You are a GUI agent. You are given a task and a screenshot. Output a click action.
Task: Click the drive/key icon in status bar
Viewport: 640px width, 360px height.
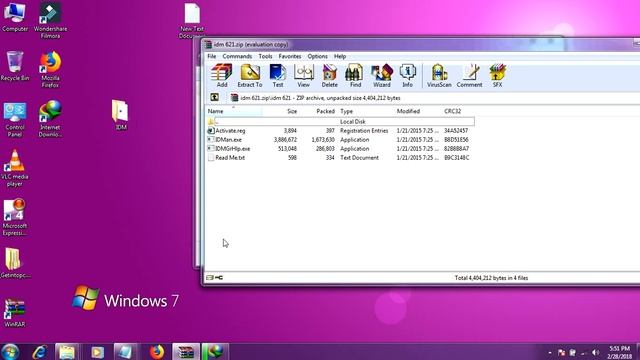pyautogui.click(x=215, y=278)
